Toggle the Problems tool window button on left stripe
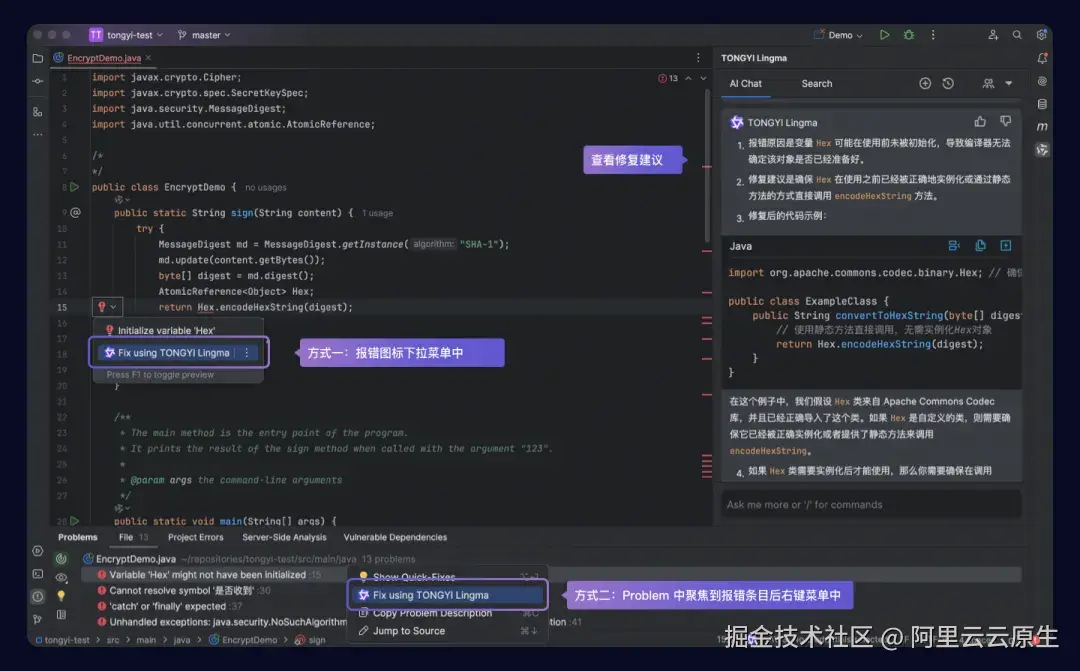 coord(38,597)
